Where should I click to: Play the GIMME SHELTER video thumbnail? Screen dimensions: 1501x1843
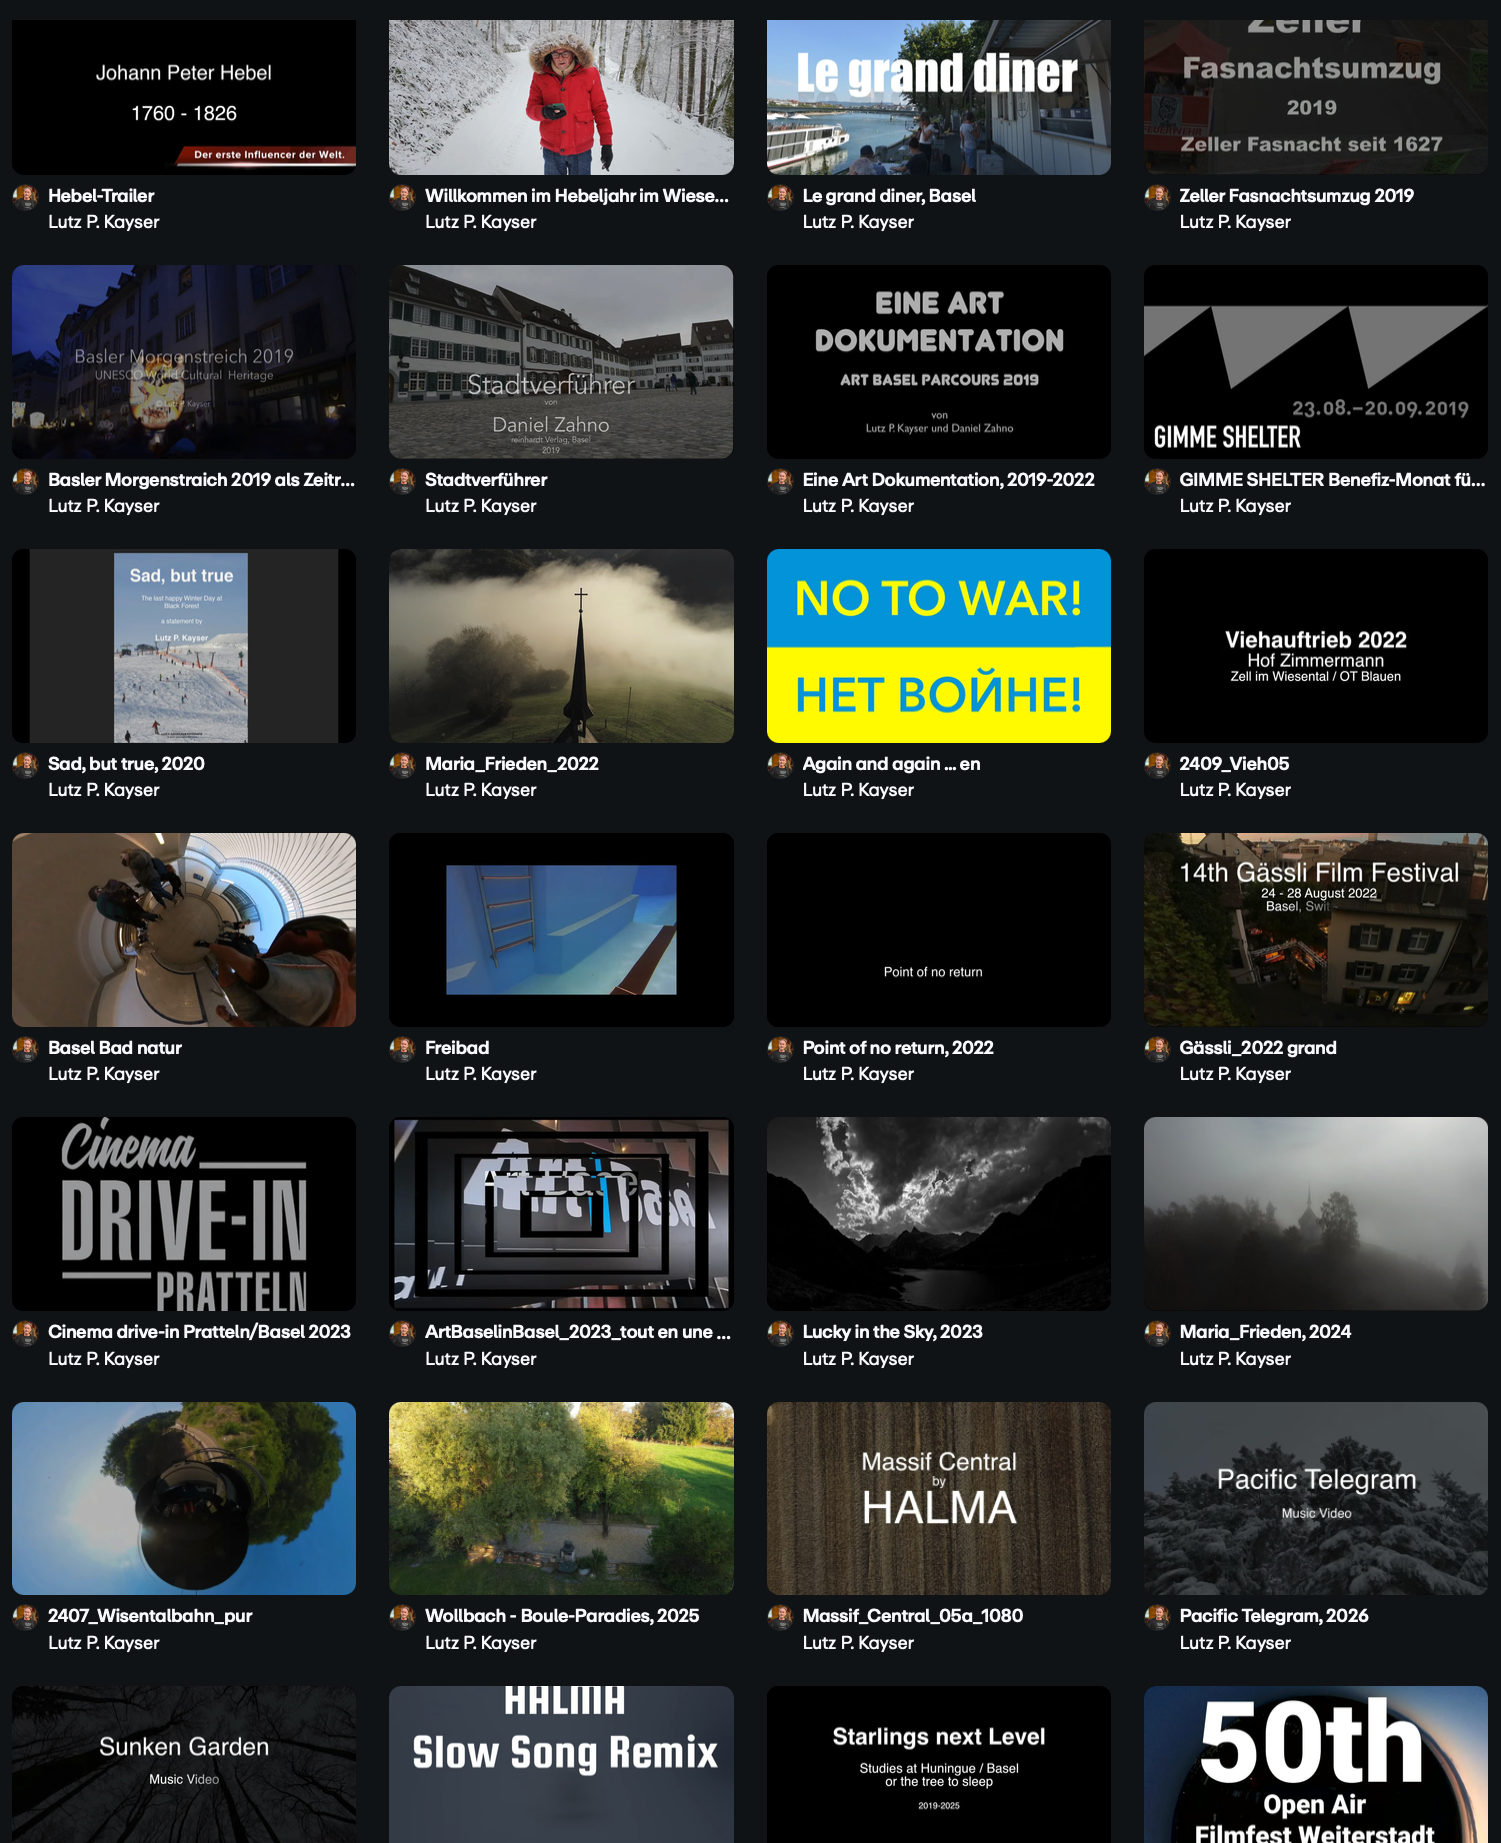coord(1315,362)
